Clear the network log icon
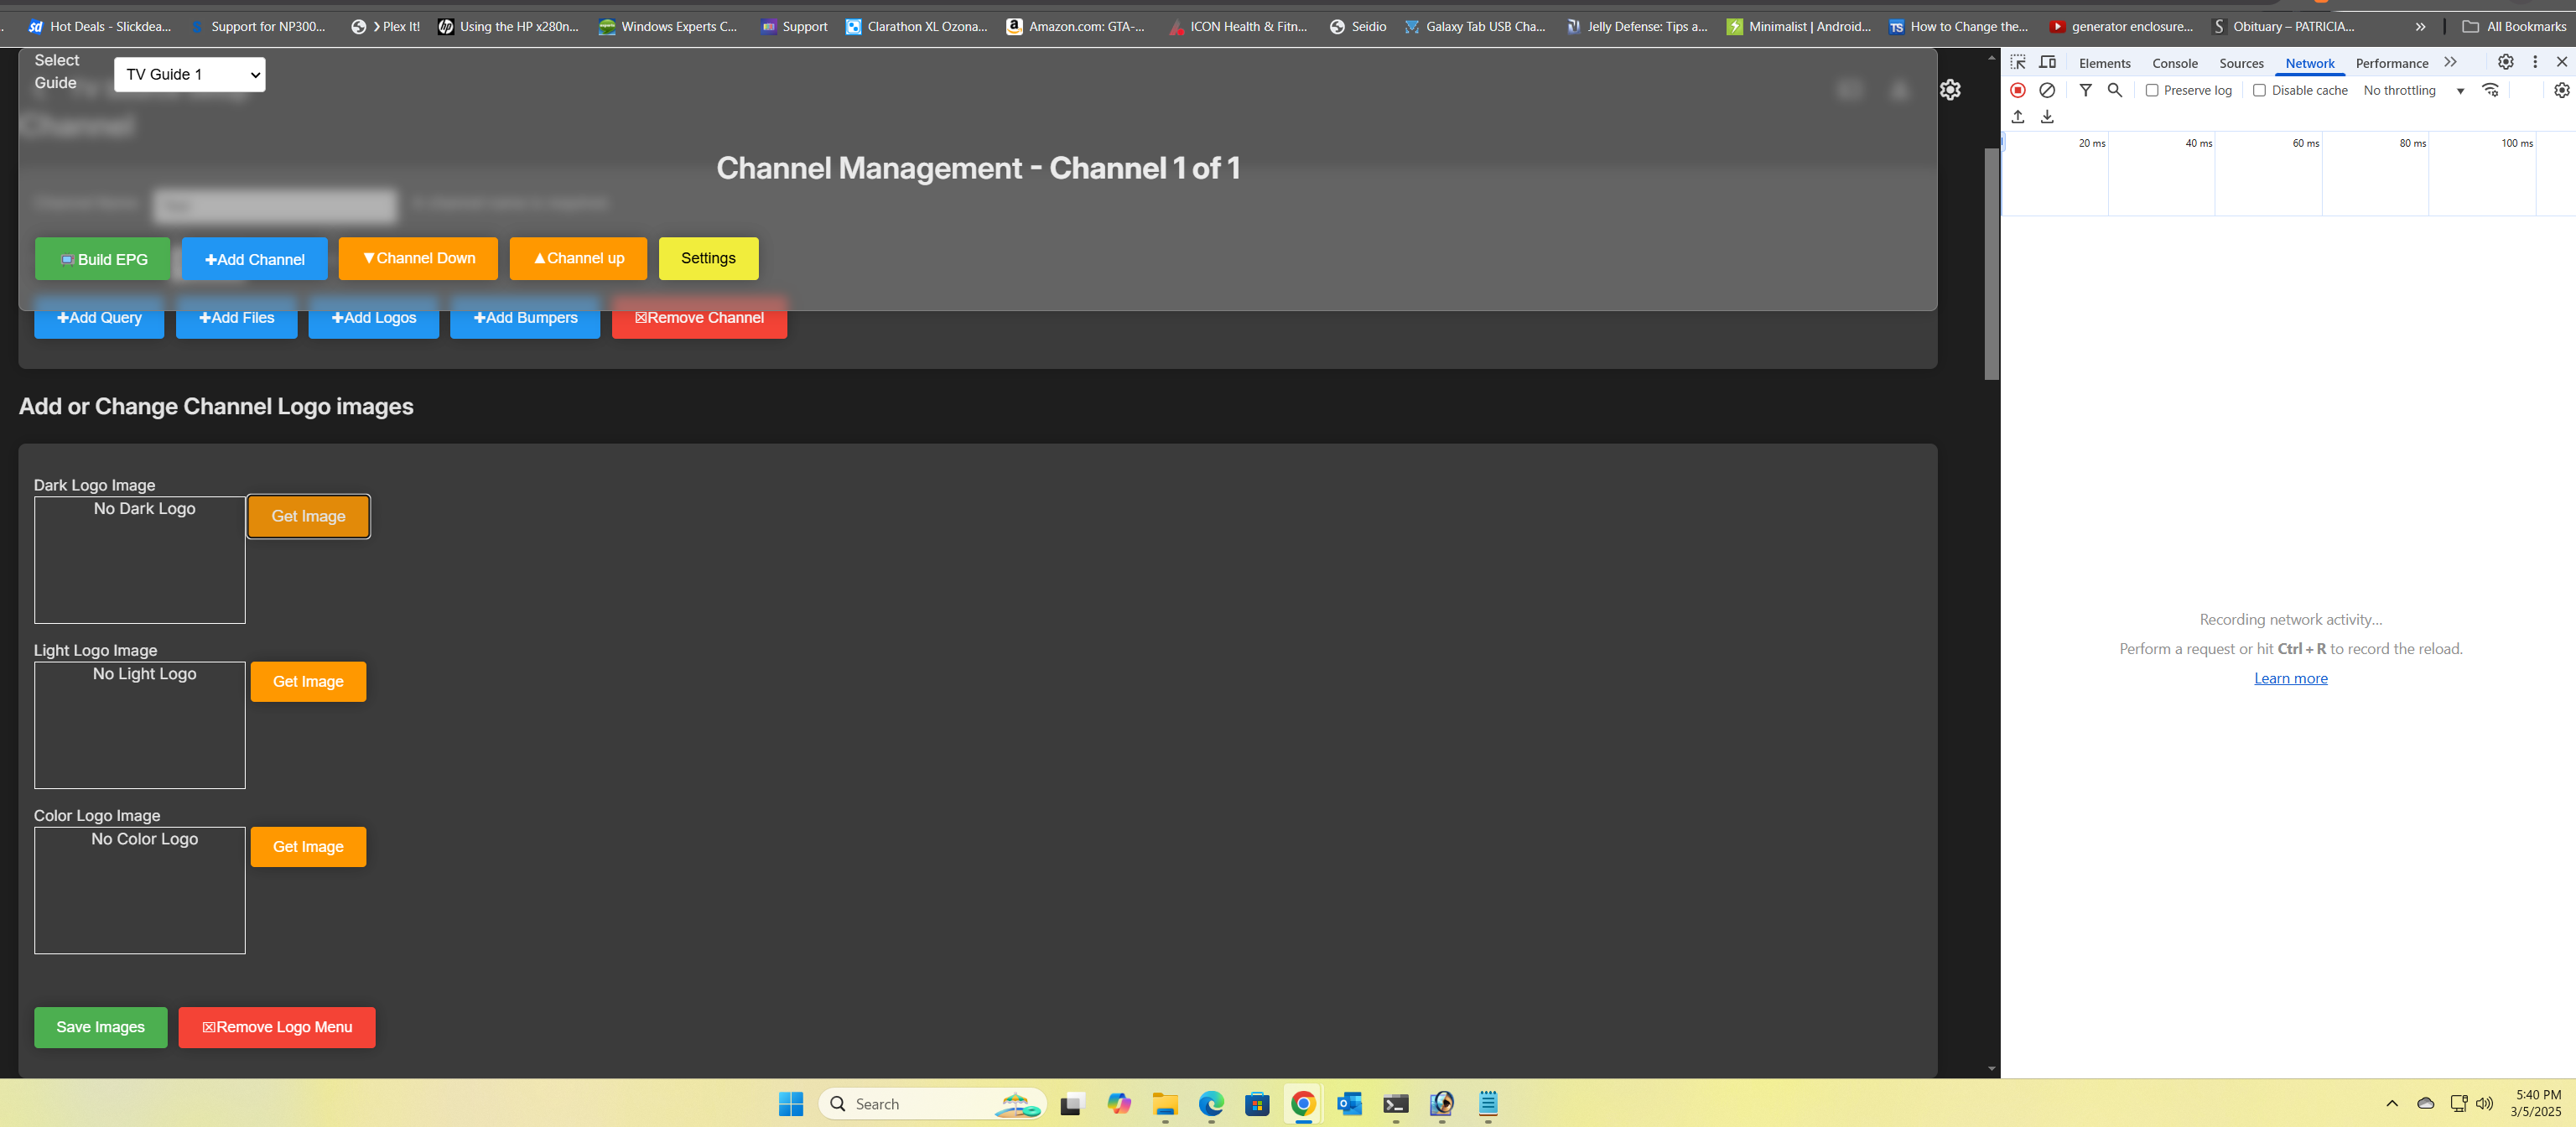The width and height of the screenshot is (2576, 1127). 2047,90
